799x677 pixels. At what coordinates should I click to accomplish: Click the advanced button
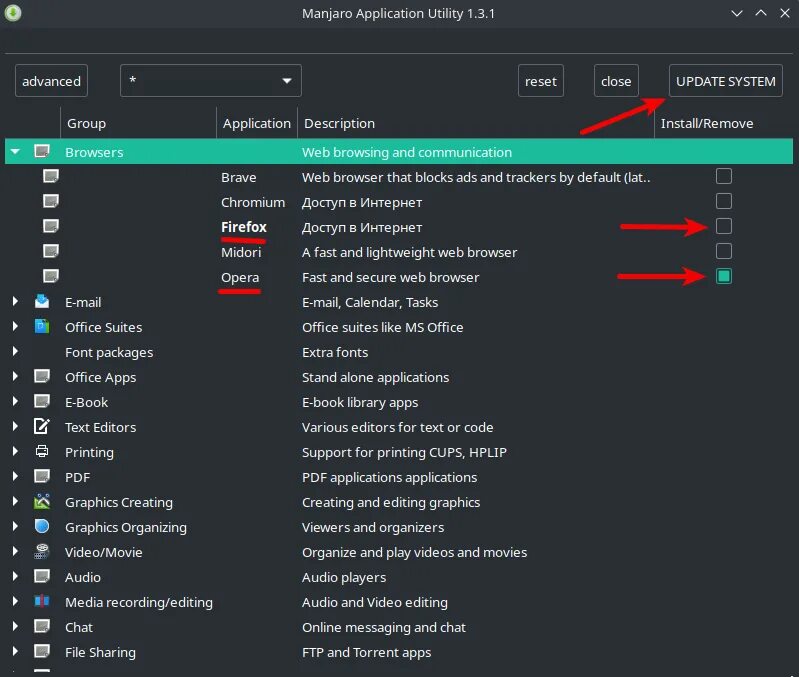(x=51, y=81)
